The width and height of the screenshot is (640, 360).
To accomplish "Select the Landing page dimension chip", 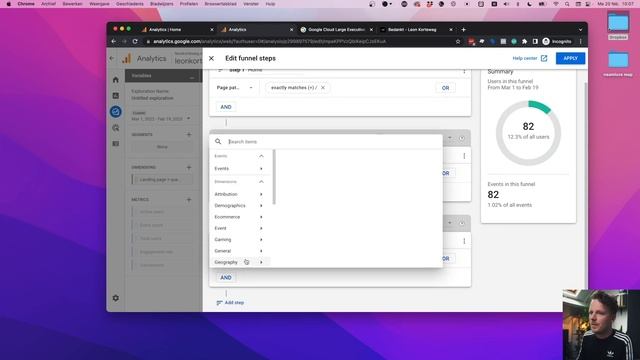I will pos(162,180).
